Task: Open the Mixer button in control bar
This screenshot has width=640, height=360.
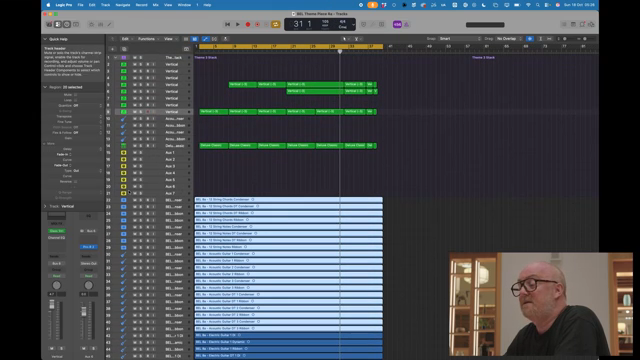Action: point(100,24)
